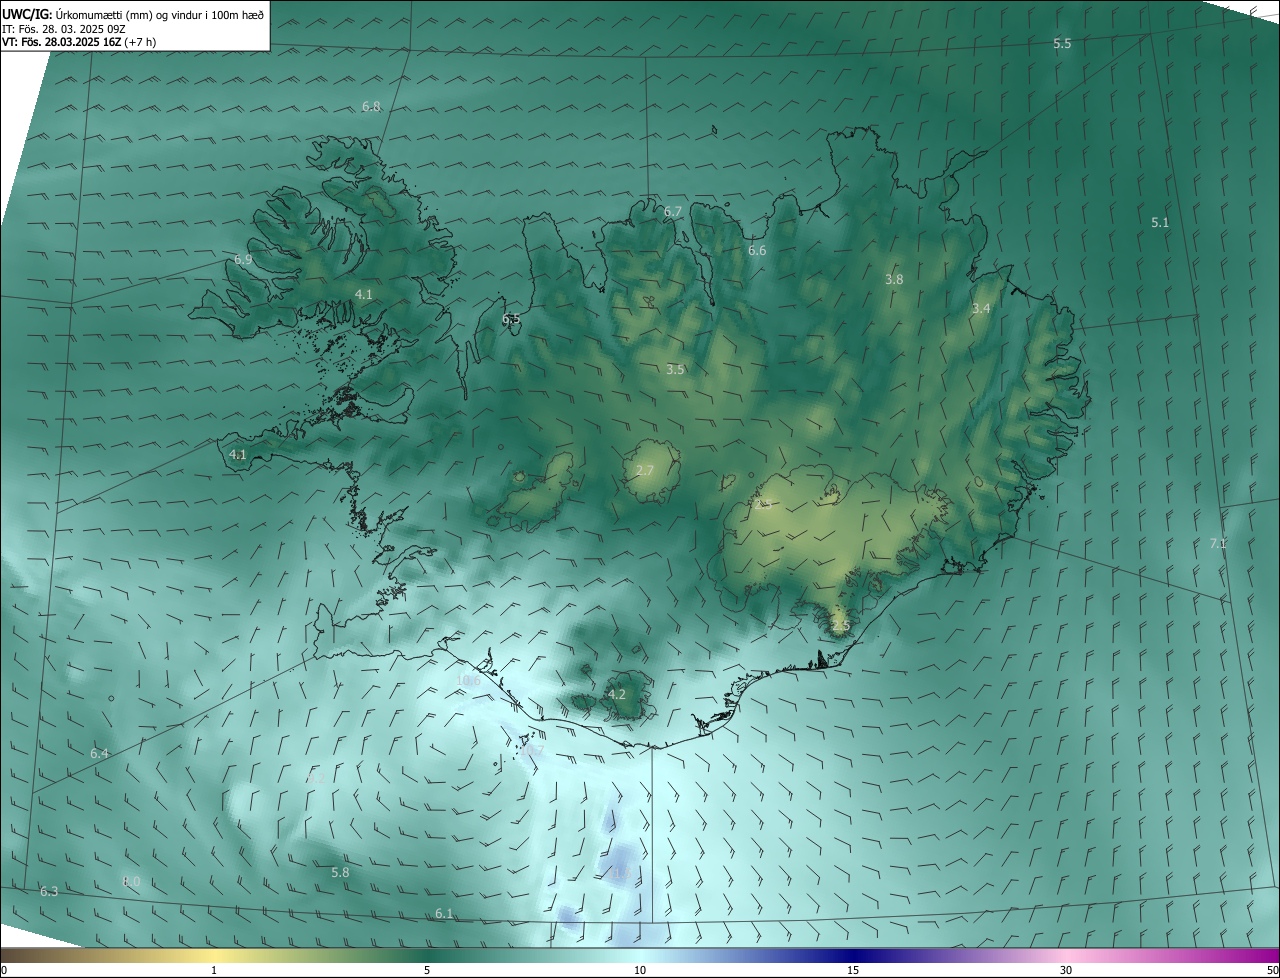Image resolution: width=1280 pixels, height=978 pixels.
Task: Click the 5.8 value label
Action: click(x=340, y=872)
